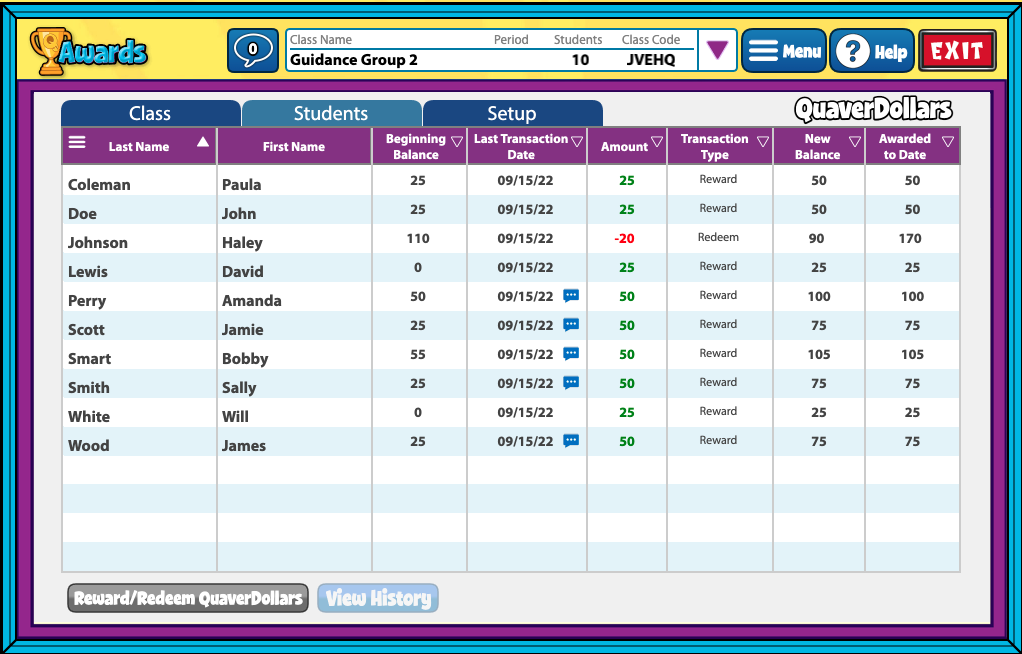Sort by Last Transaction Date triangle
The image size is (1022, 654).
click(577, 141)
